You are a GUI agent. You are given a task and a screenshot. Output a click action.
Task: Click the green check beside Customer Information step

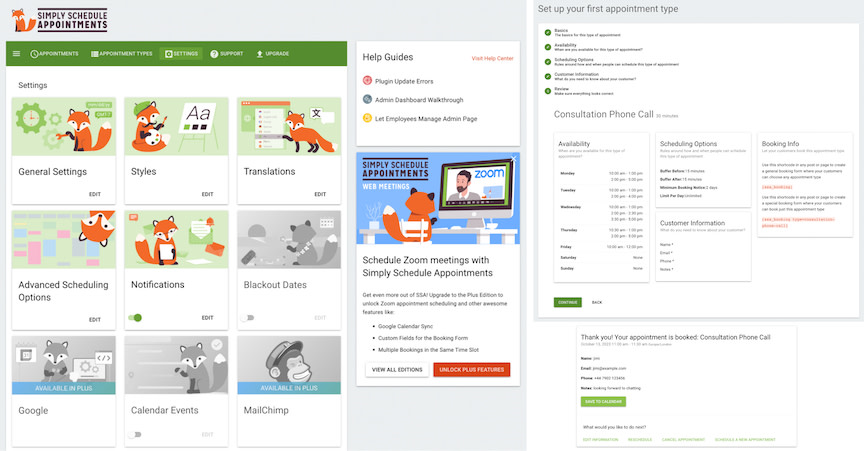548,76
